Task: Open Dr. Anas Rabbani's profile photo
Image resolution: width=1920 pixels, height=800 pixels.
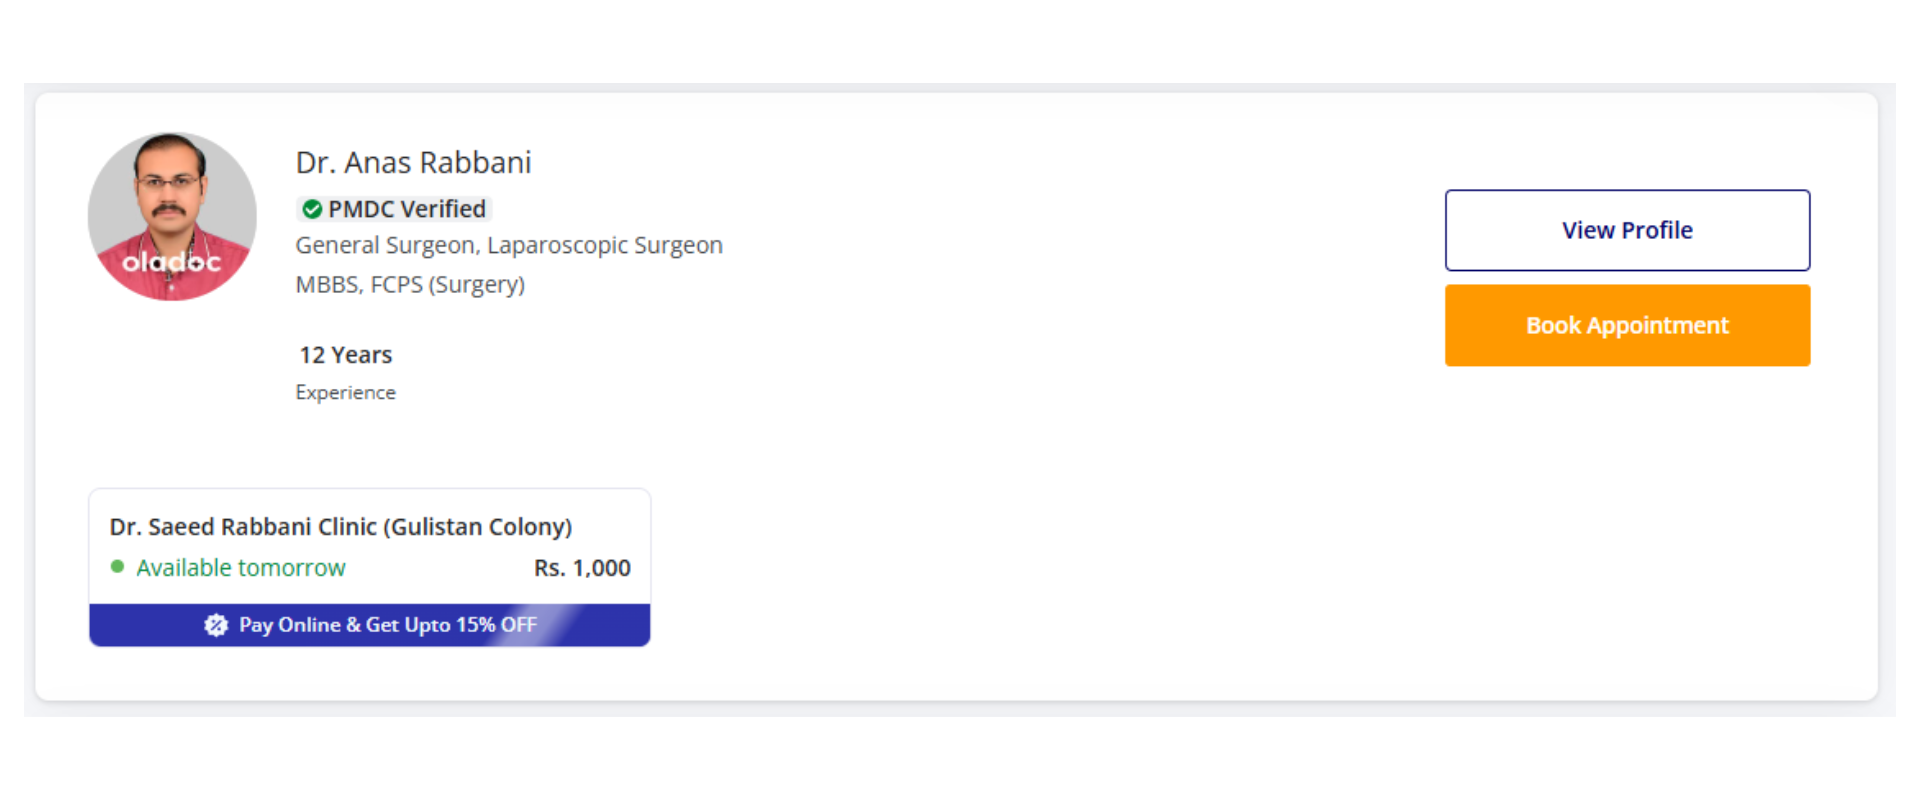Action: point(172,200)
